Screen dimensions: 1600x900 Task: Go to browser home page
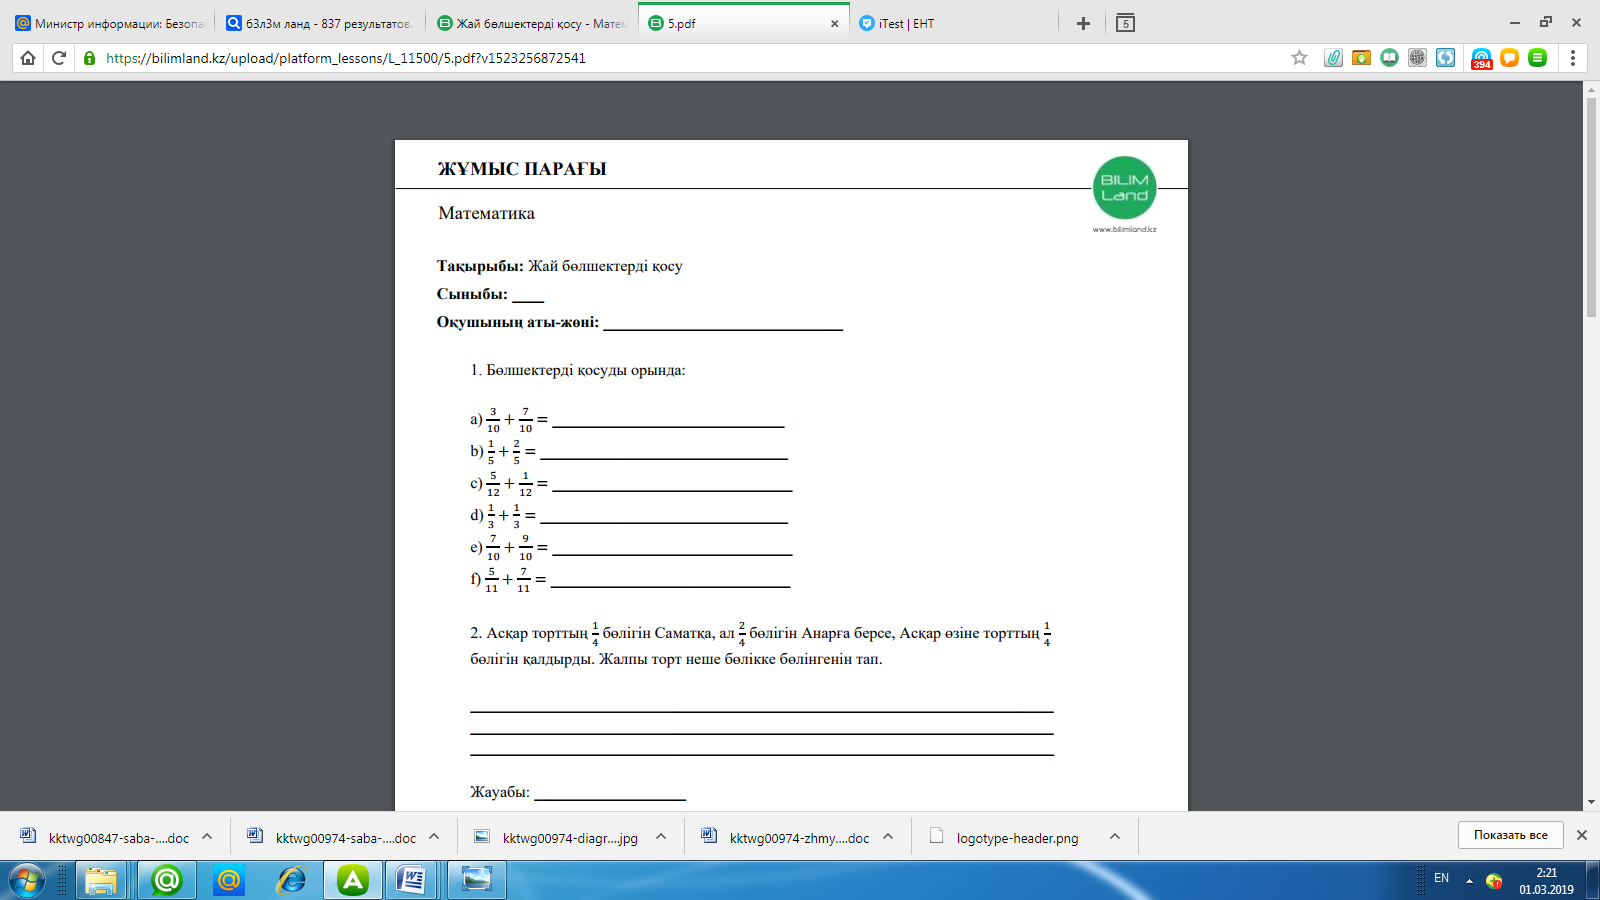pos(28,58)
